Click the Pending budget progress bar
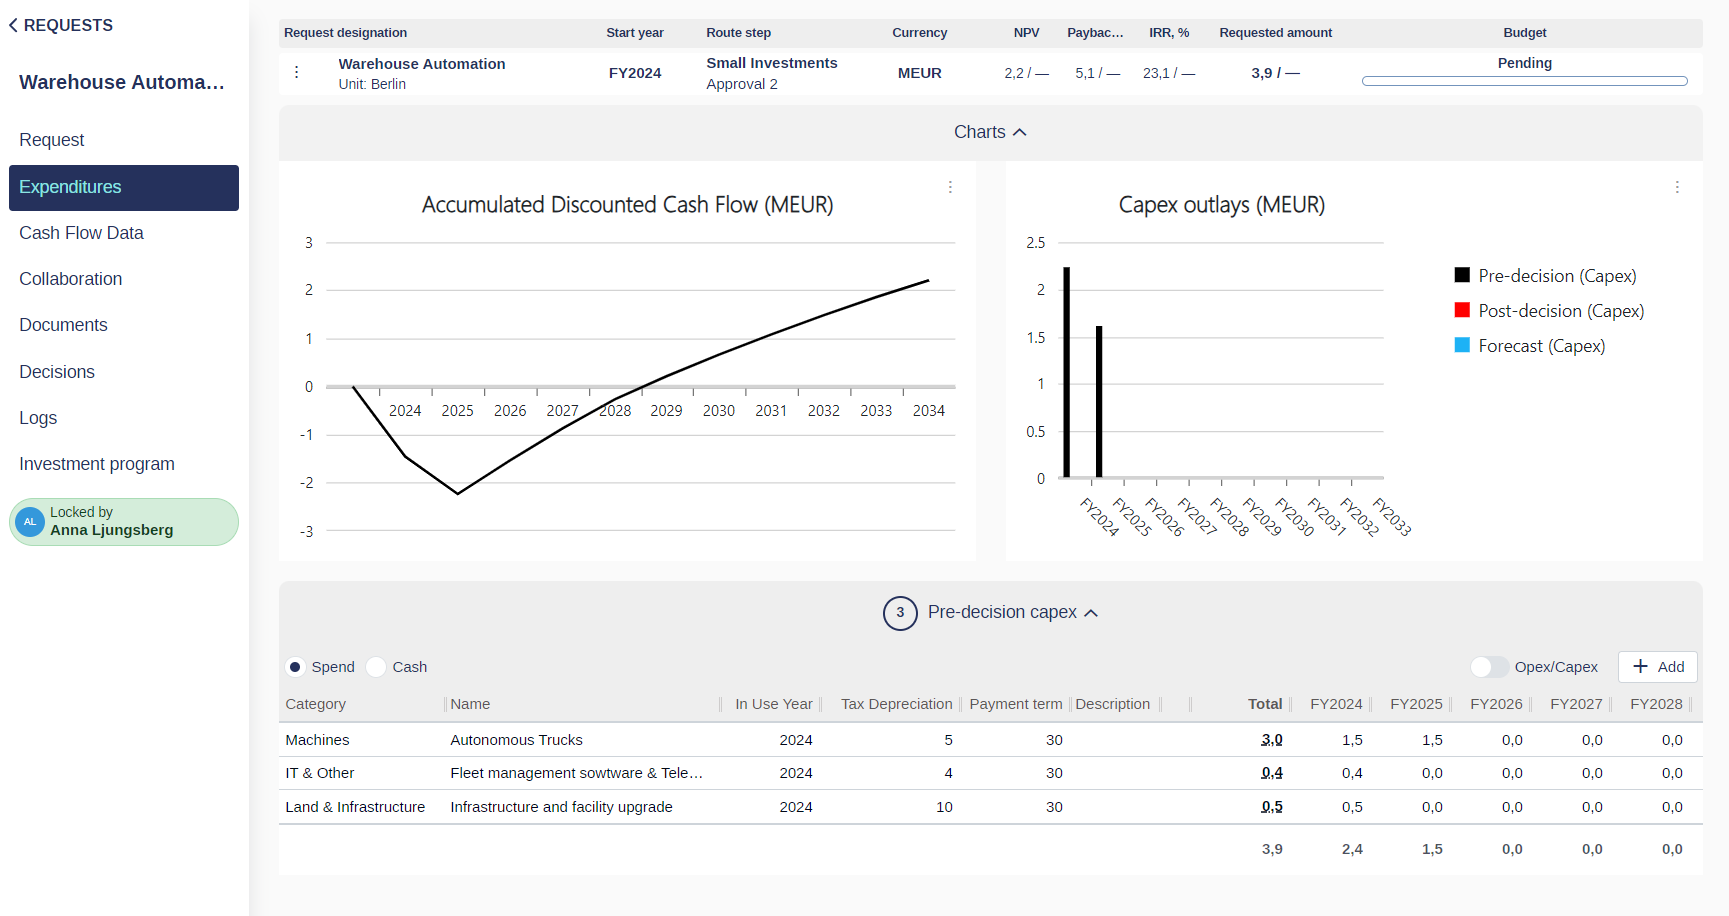The height and width of the screenshot is (916, 1729). click(x=1524, y=81)
